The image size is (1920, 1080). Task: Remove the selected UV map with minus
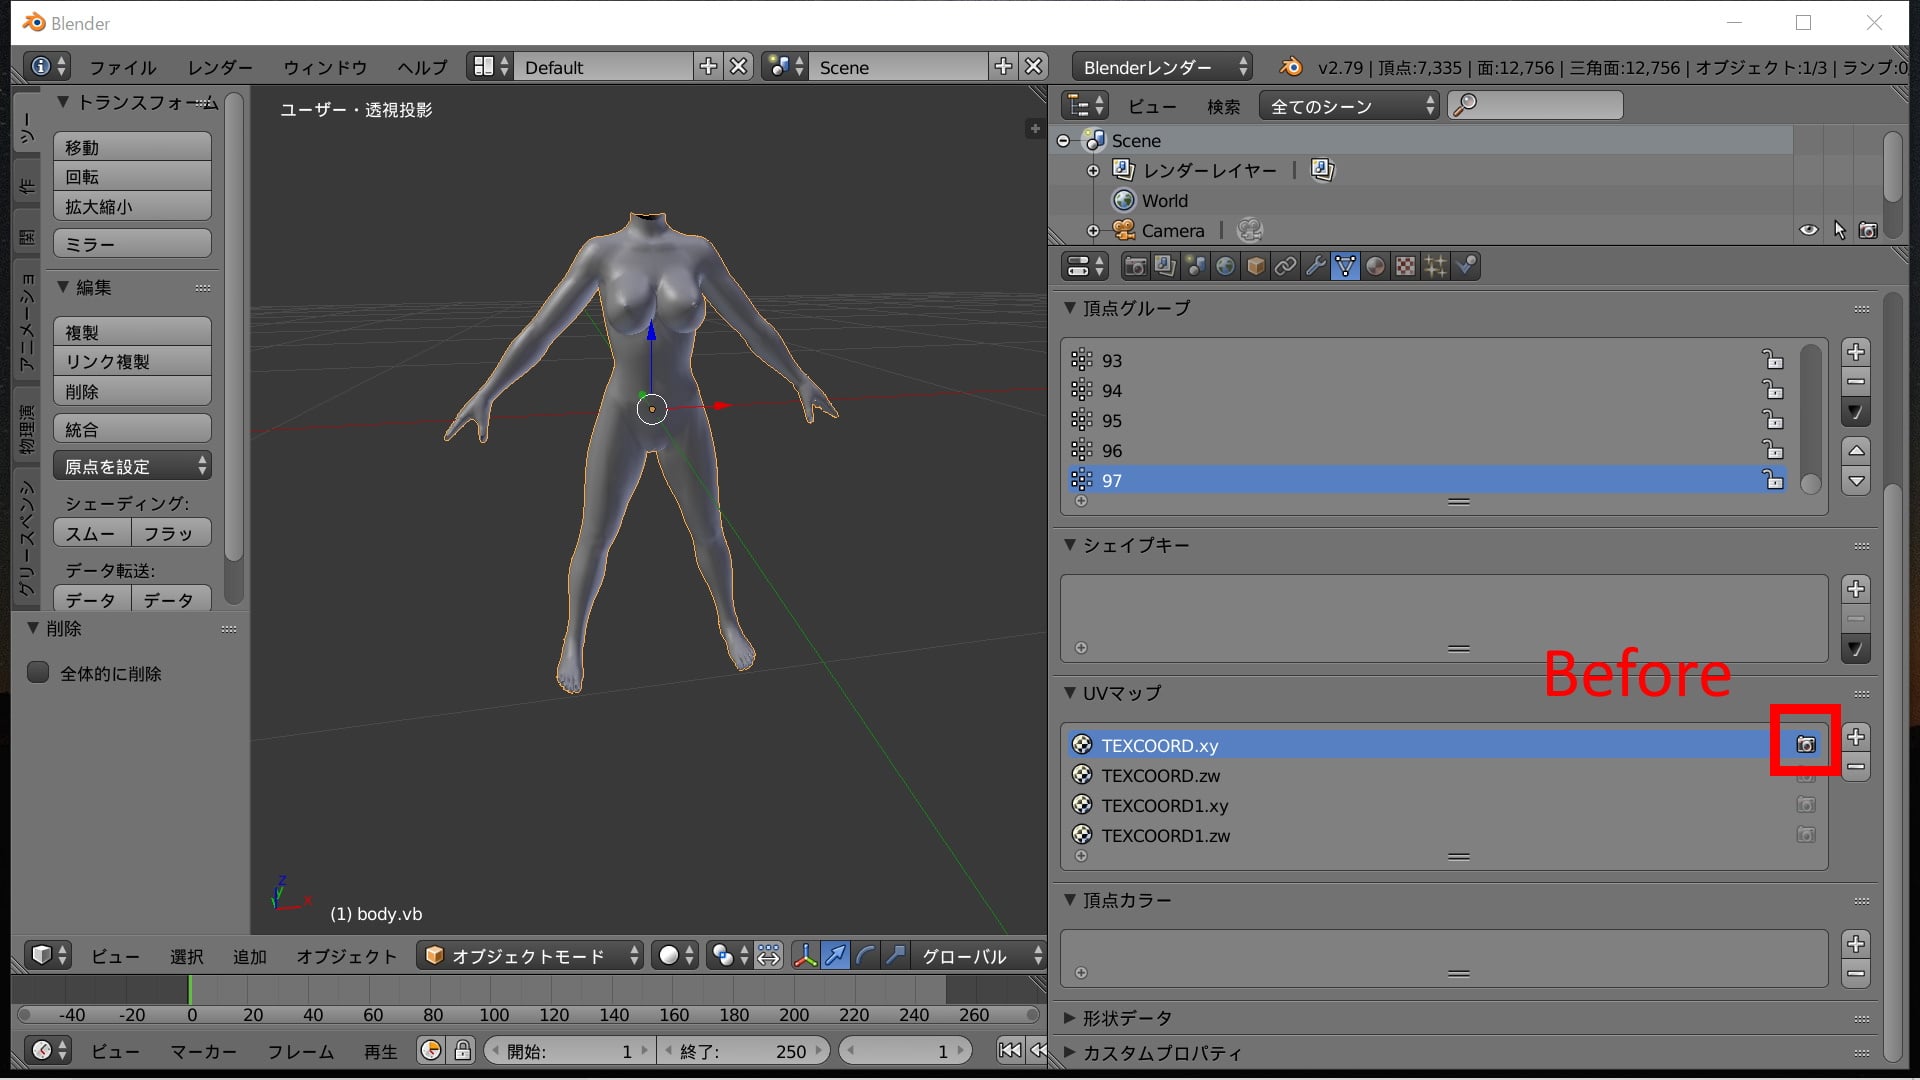(1856, 767)
